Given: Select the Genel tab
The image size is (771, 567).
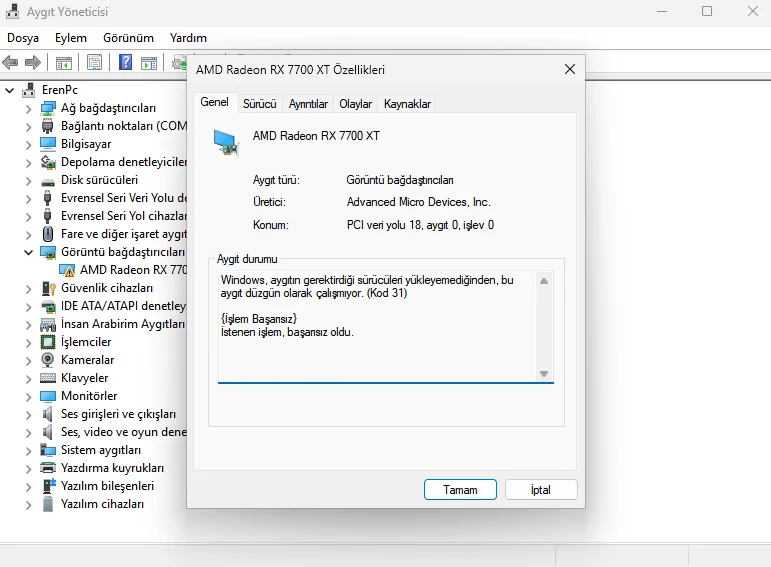Looking at the screenshot, I should point(214,102).
